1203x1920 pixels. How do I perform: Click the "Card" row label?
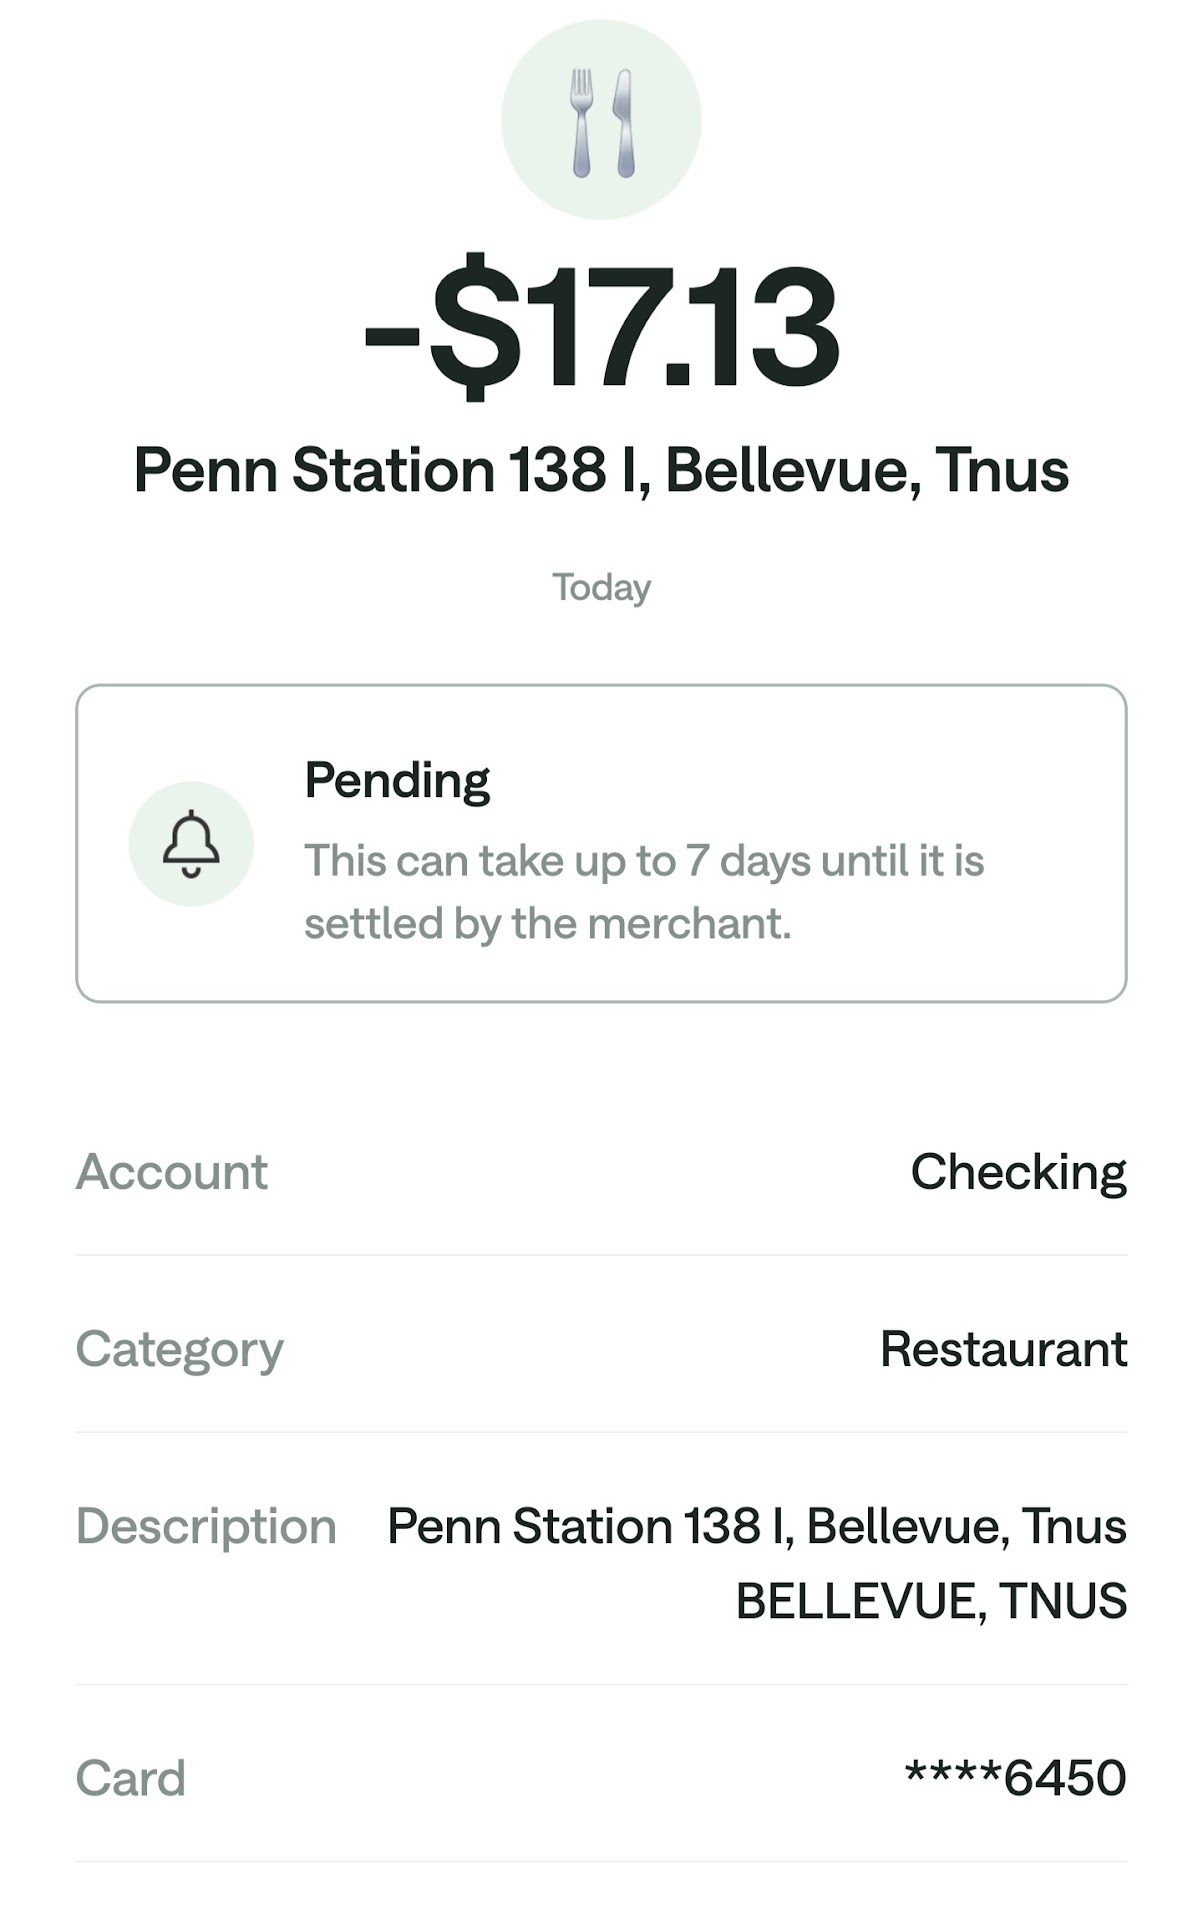point(131,1779)
